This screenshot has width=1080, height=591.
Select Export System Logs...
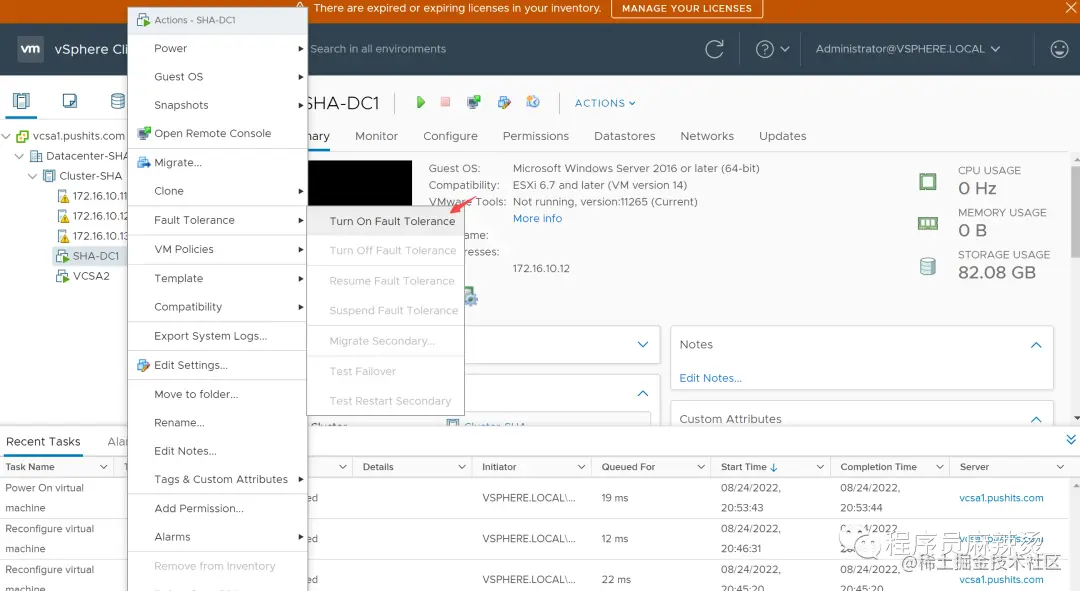pyautogui.click(x=218, y=336)
